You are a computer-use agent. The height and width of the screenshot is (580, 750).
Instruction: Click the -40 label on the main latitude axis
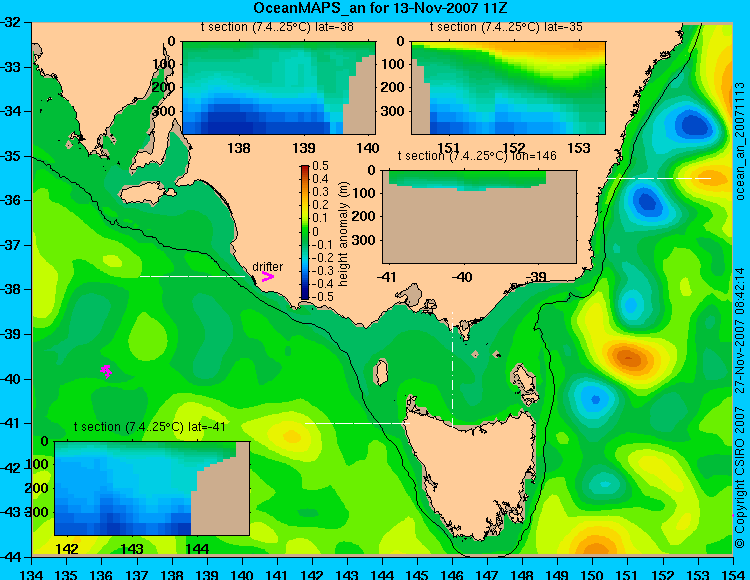click(11, 379)
